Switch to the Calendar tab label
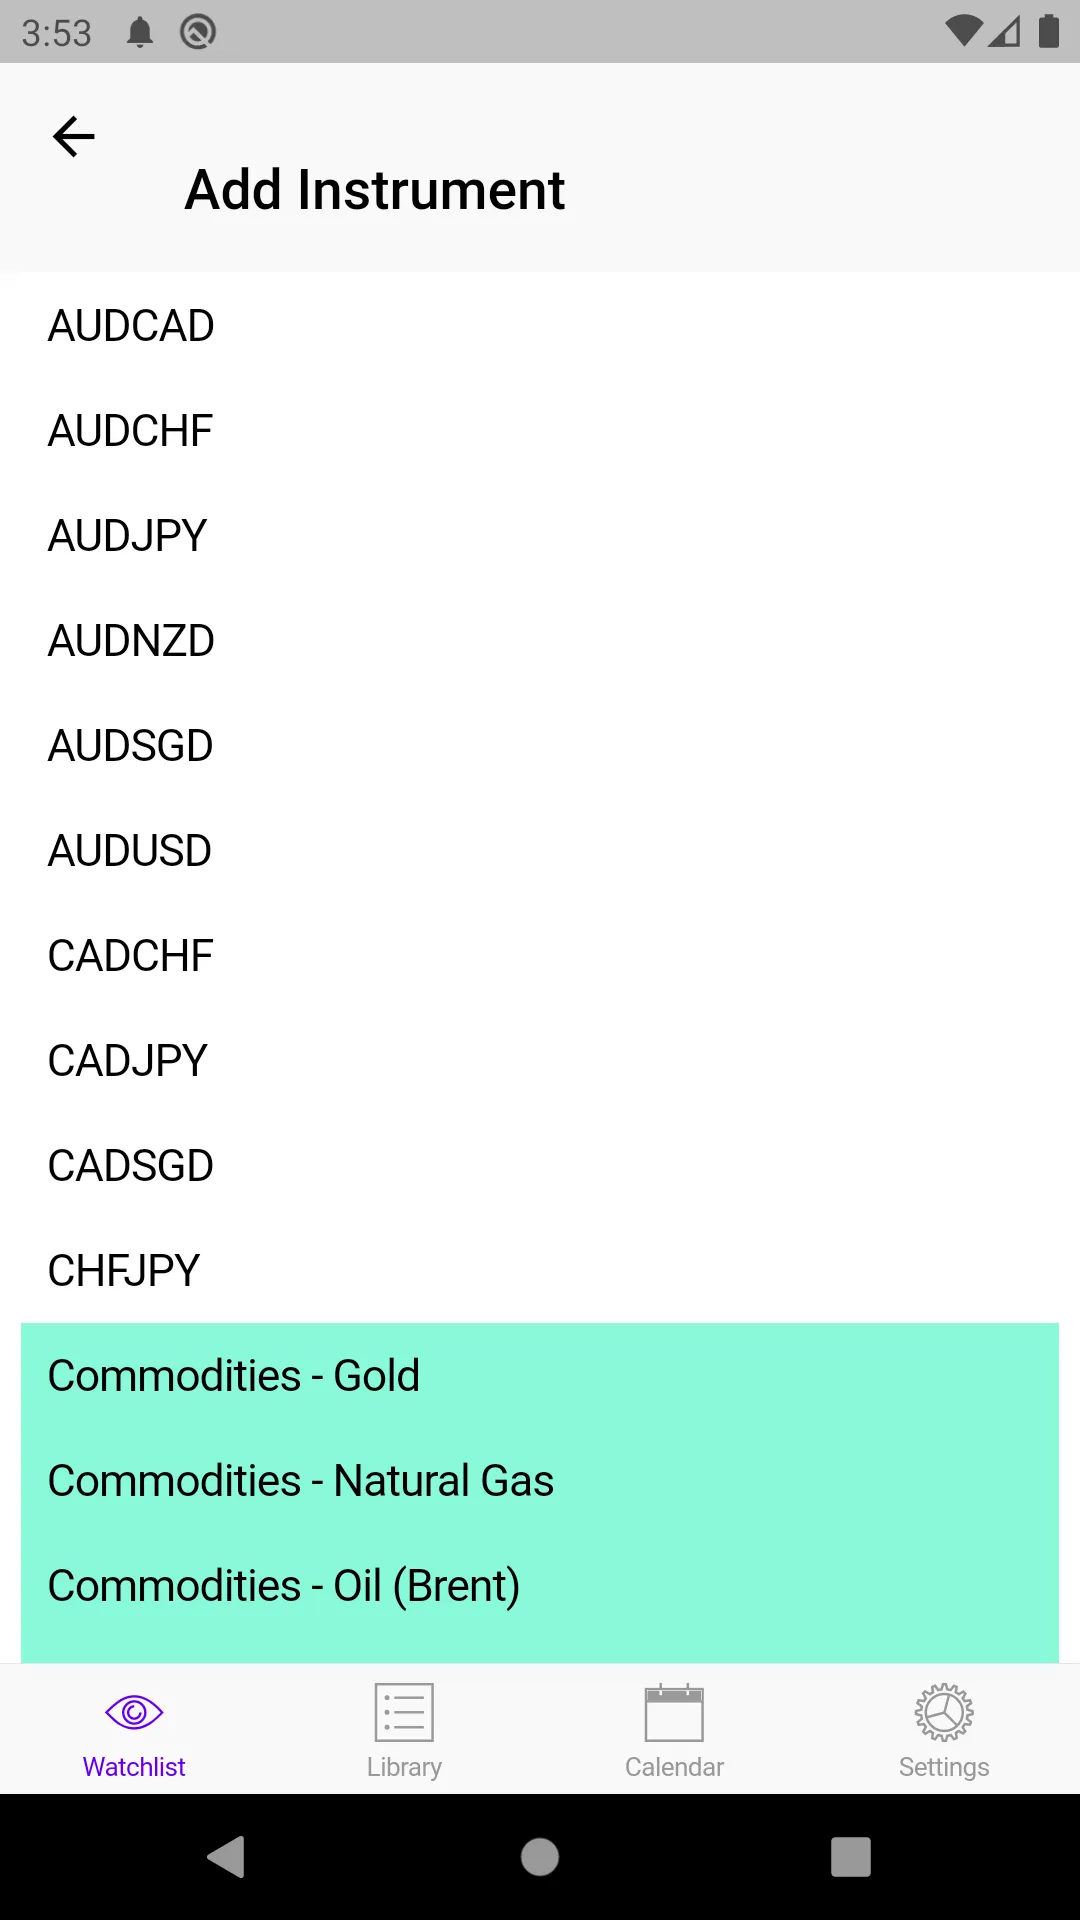Viewport: 1080px width, 1920px height. [674, 1767]
